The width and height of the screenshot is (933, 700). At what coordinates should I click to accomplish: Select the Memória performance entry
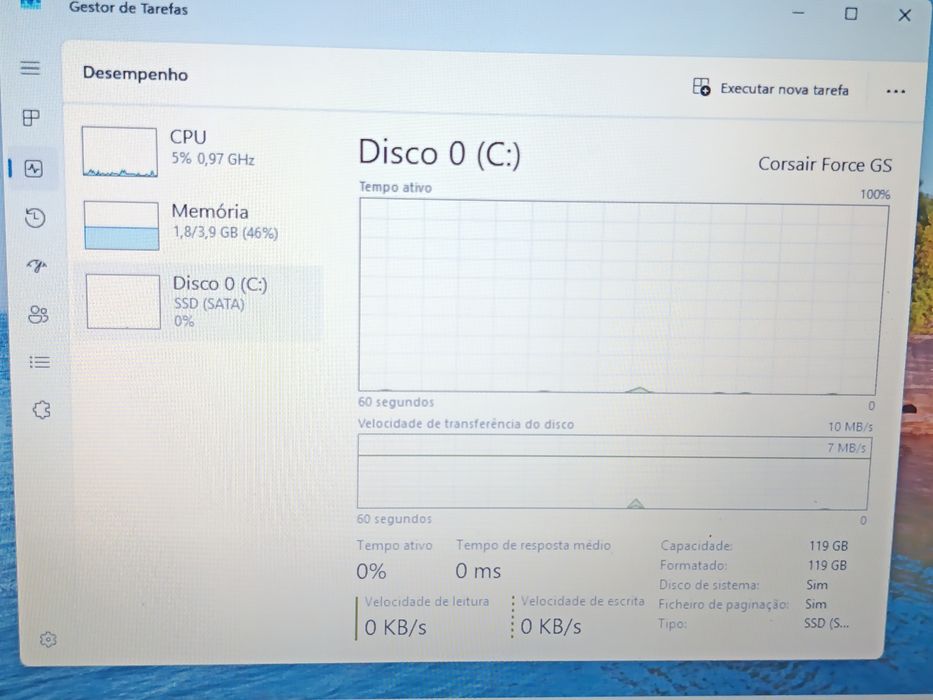point(199,226)
